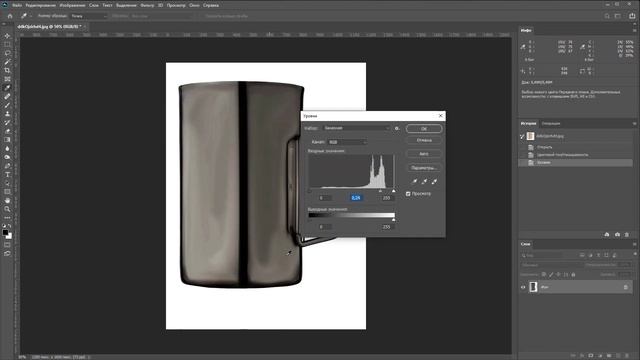The height and width of the screenshot is (360, 640).
Task: Hide the Фон layer visibility eye
Action: (x=523, y=287)
